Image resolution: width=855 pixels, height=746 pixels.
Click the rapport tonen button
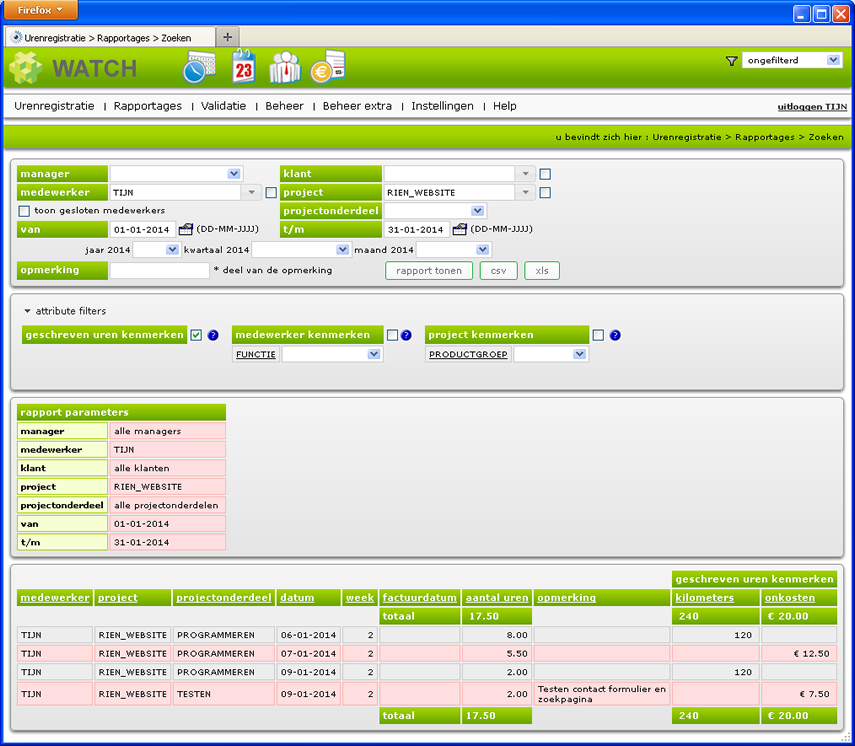pos(429,270)
